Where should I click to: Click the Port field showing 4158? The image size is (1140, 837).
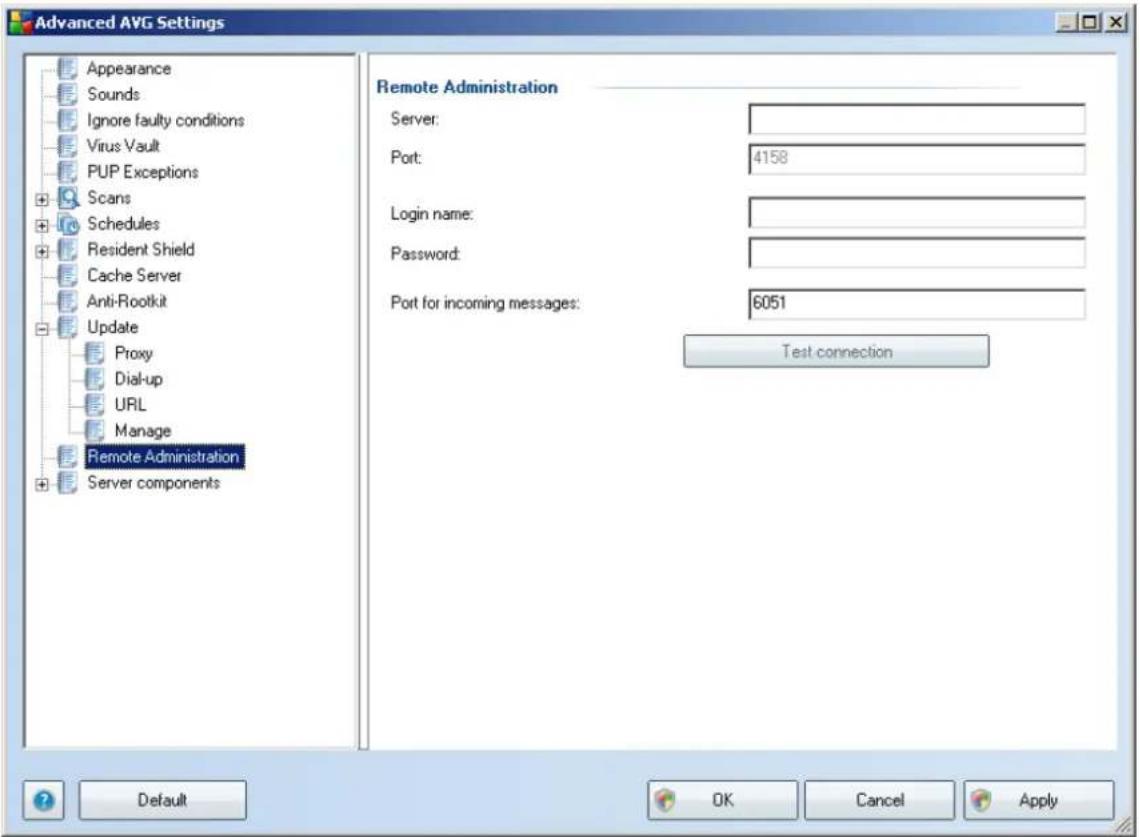917,159
